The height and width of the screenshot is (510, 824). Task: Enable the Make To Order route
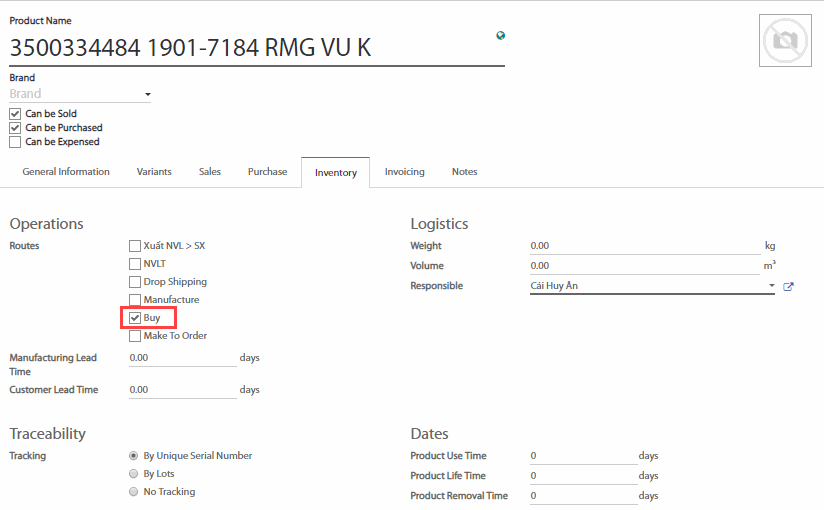click(x=135, y=336)
